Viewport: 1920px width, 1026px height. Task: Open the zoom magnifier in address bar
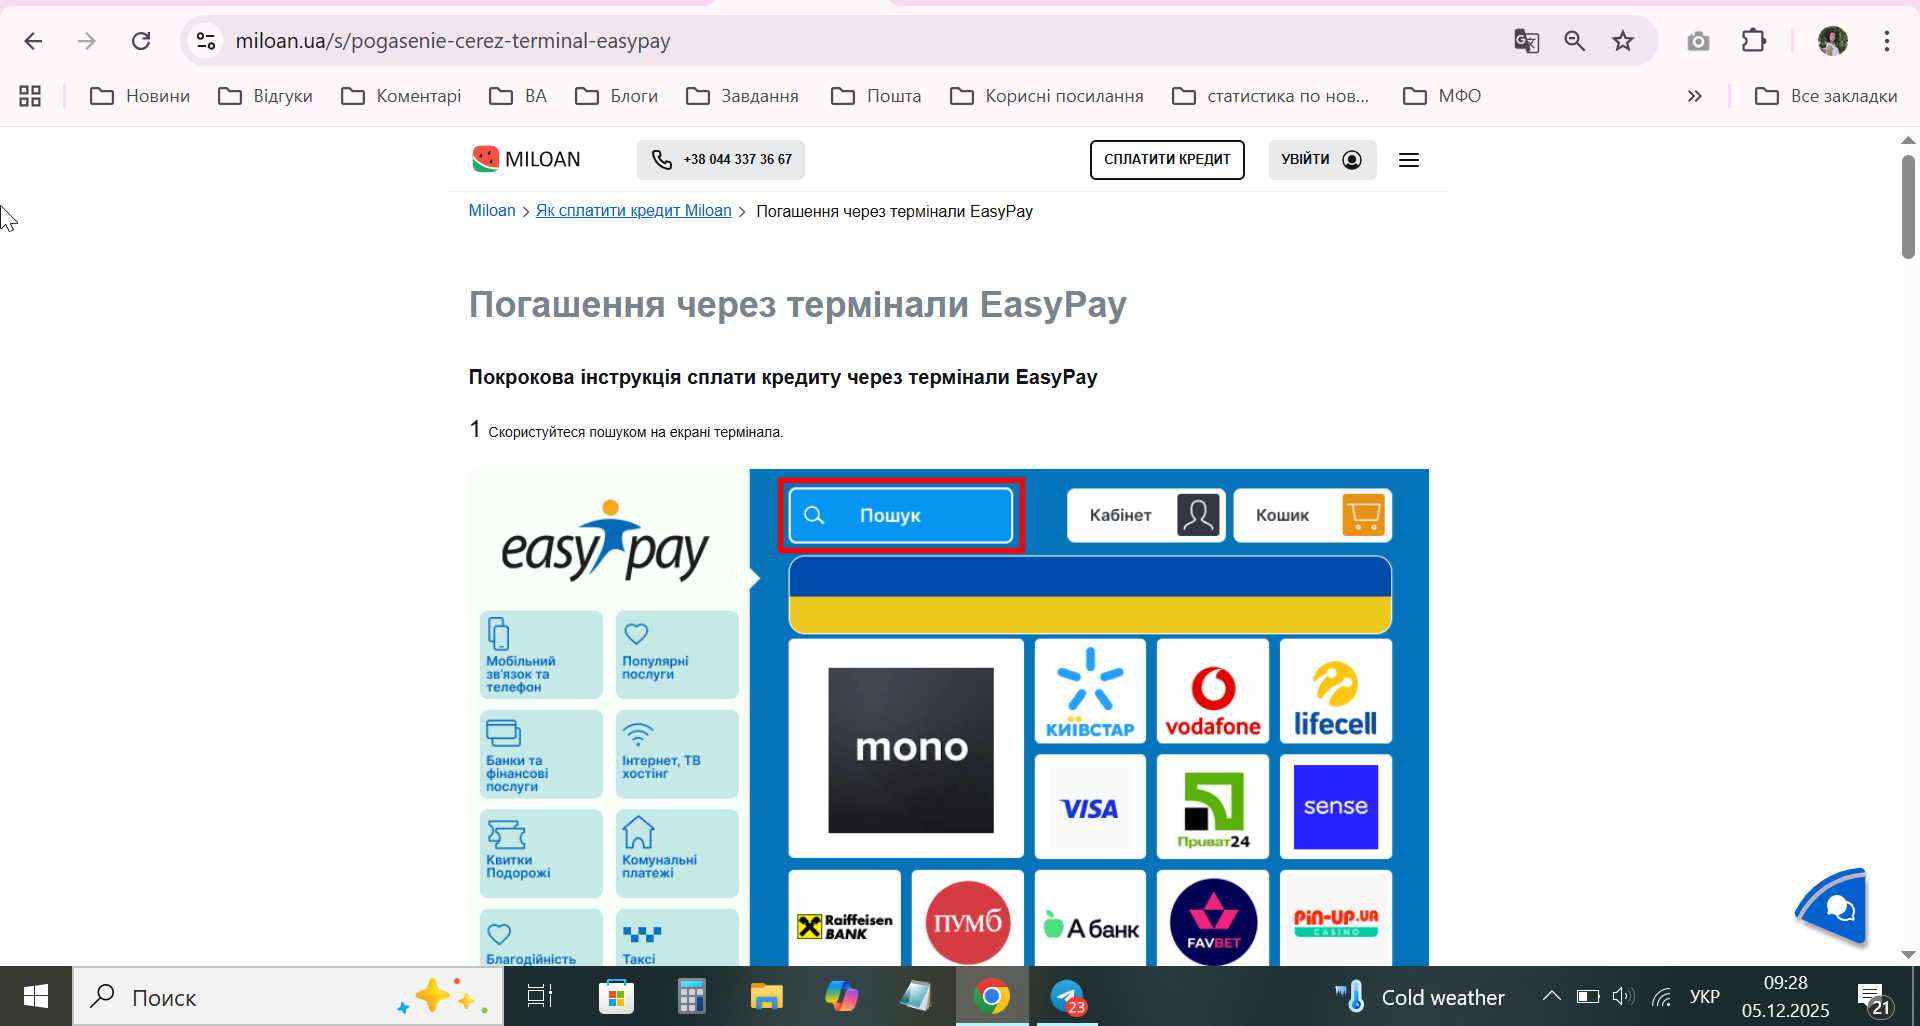point(1575,41)
